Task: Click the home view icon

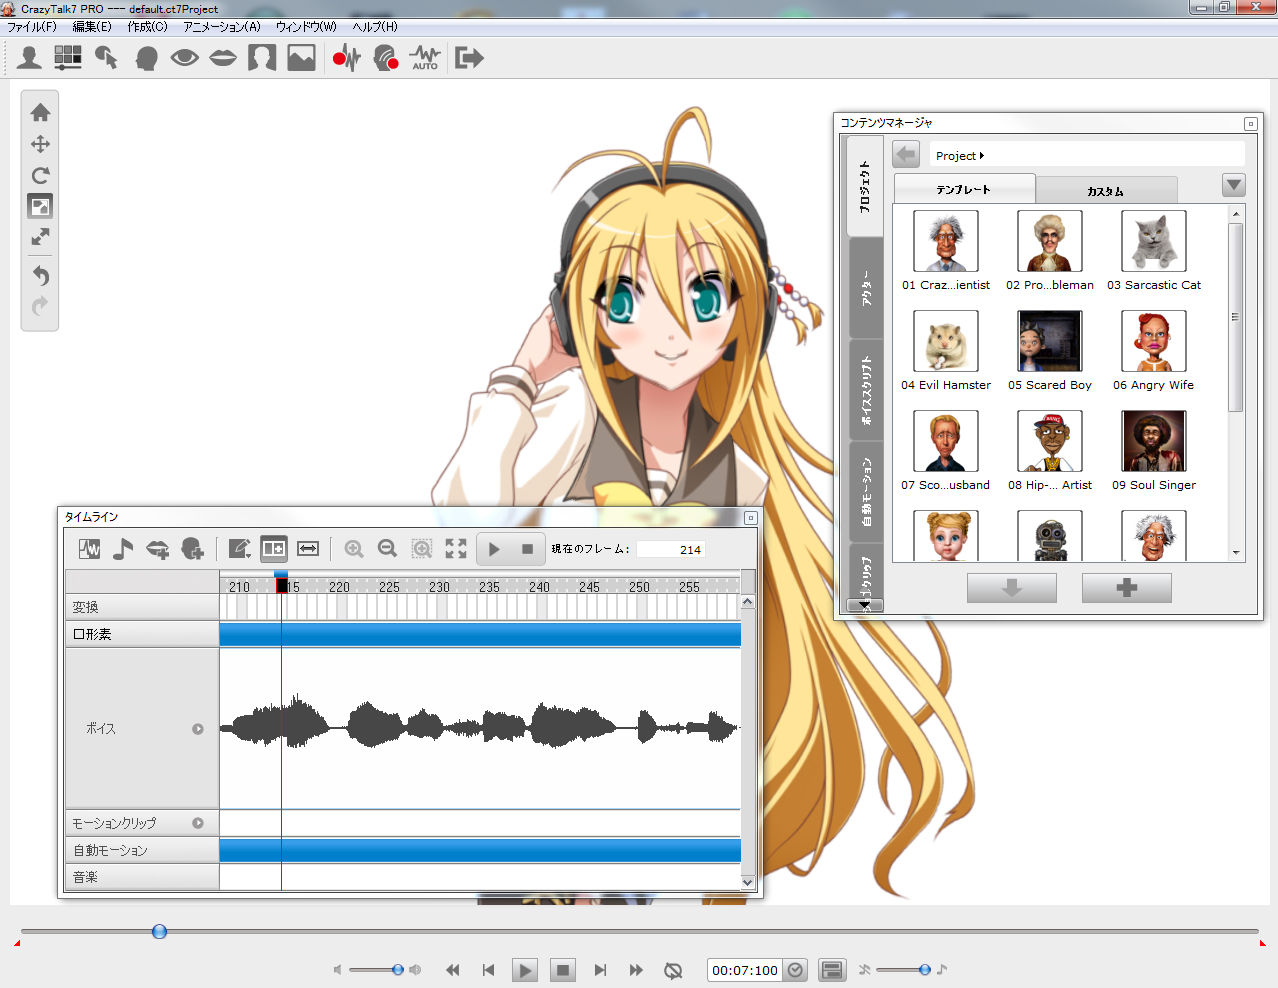Action: (x=41, y=112)
